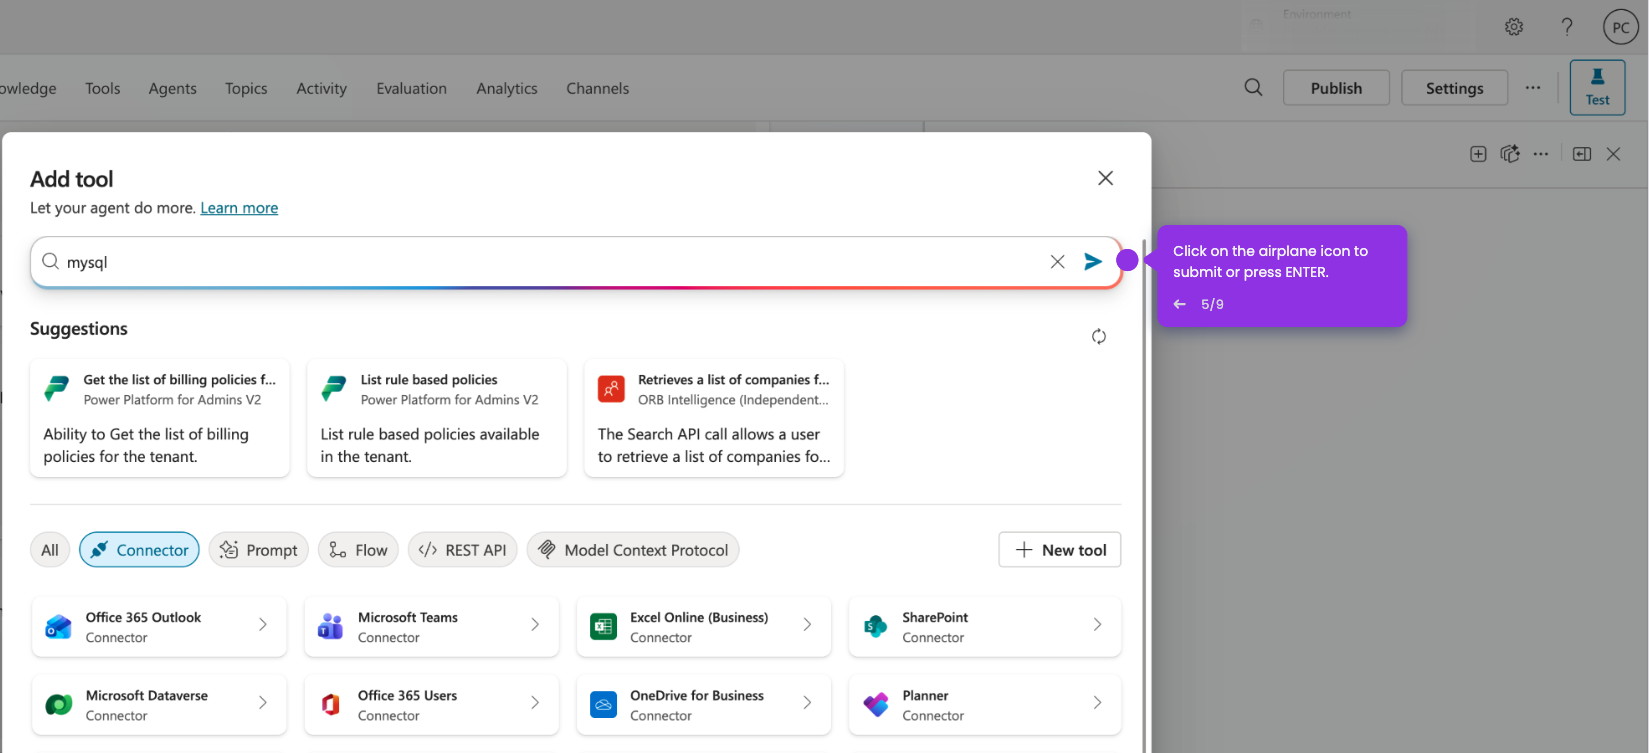1649x753 pixels.
Task: Expand Excel Online (Business) chevron
Action: click(x=807, y=624)
